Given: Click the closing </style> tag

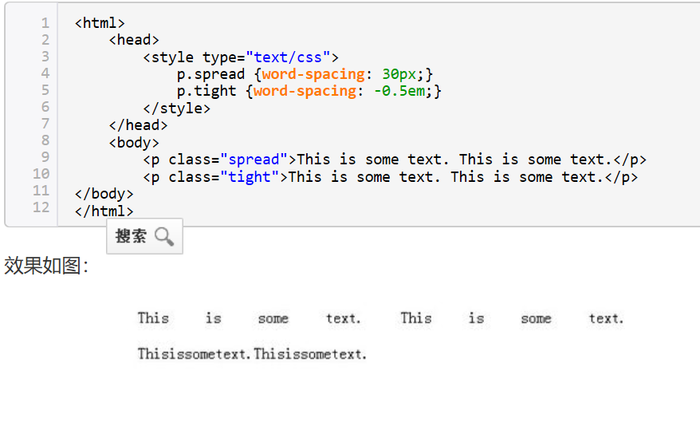Looking at the screenshot, I should tap(177, 108).
